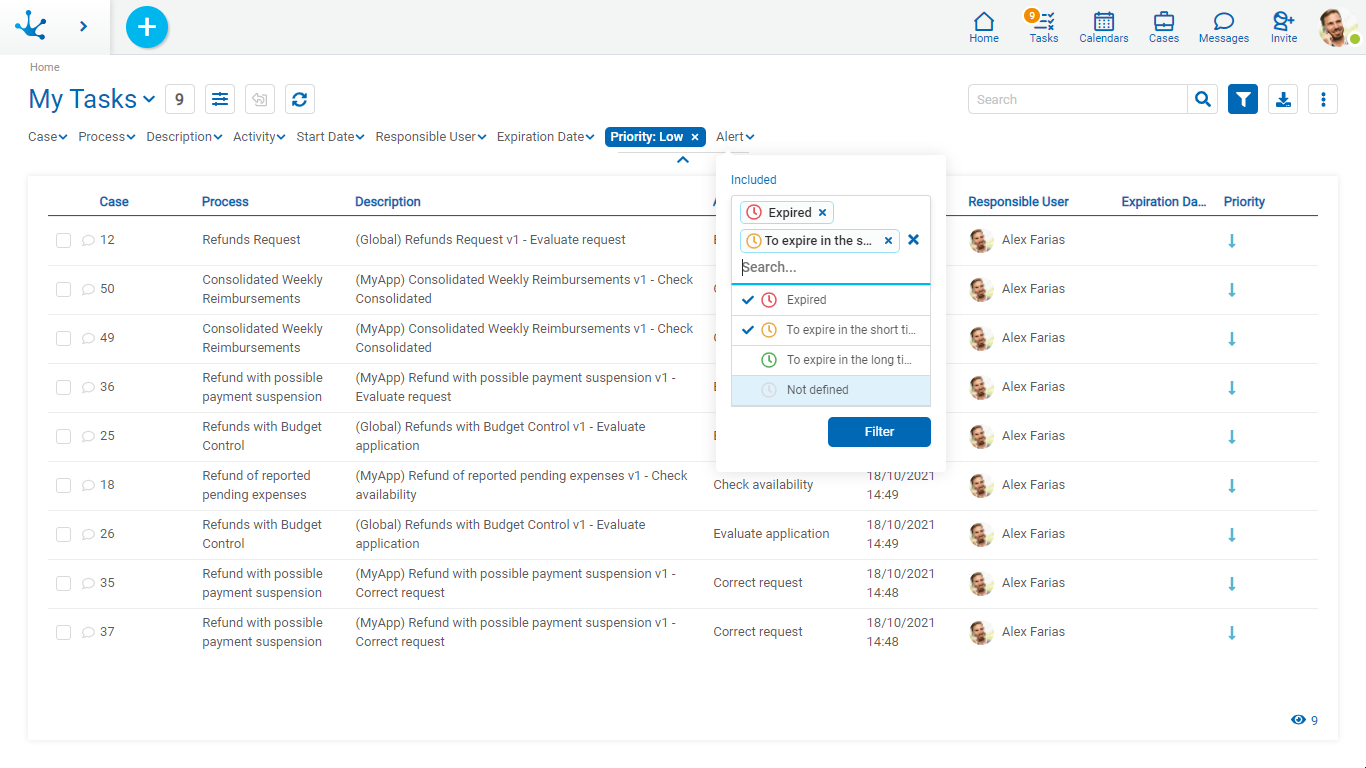Toggle the blue filter funnel button
The width and height of the screenshot is (1366, 768).
tap(1242, 99)
